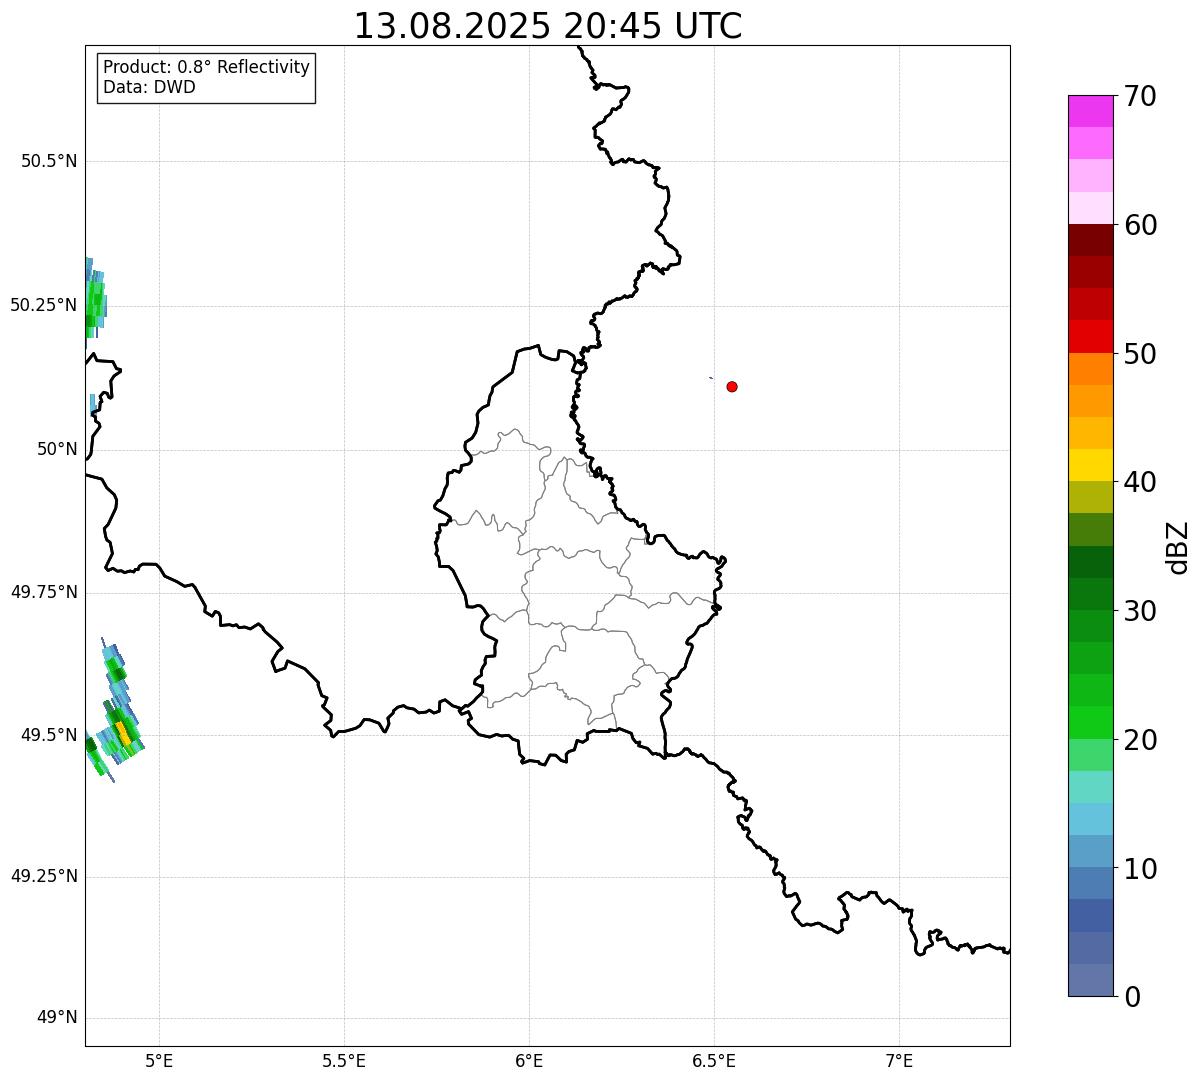Click the latitude label 49.25°N
Image resolution: width=1202 pixels, height=1081 pixels.
pyautogui.click(x=44, y=877)
